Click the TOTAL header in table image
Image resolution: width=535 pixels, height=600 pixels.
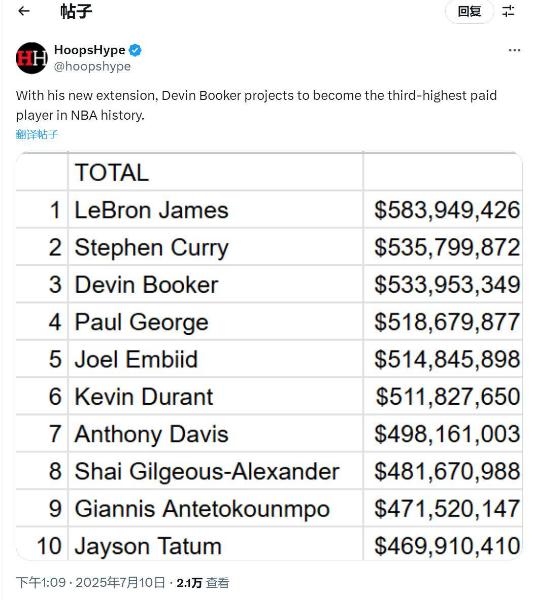point(112,173)
